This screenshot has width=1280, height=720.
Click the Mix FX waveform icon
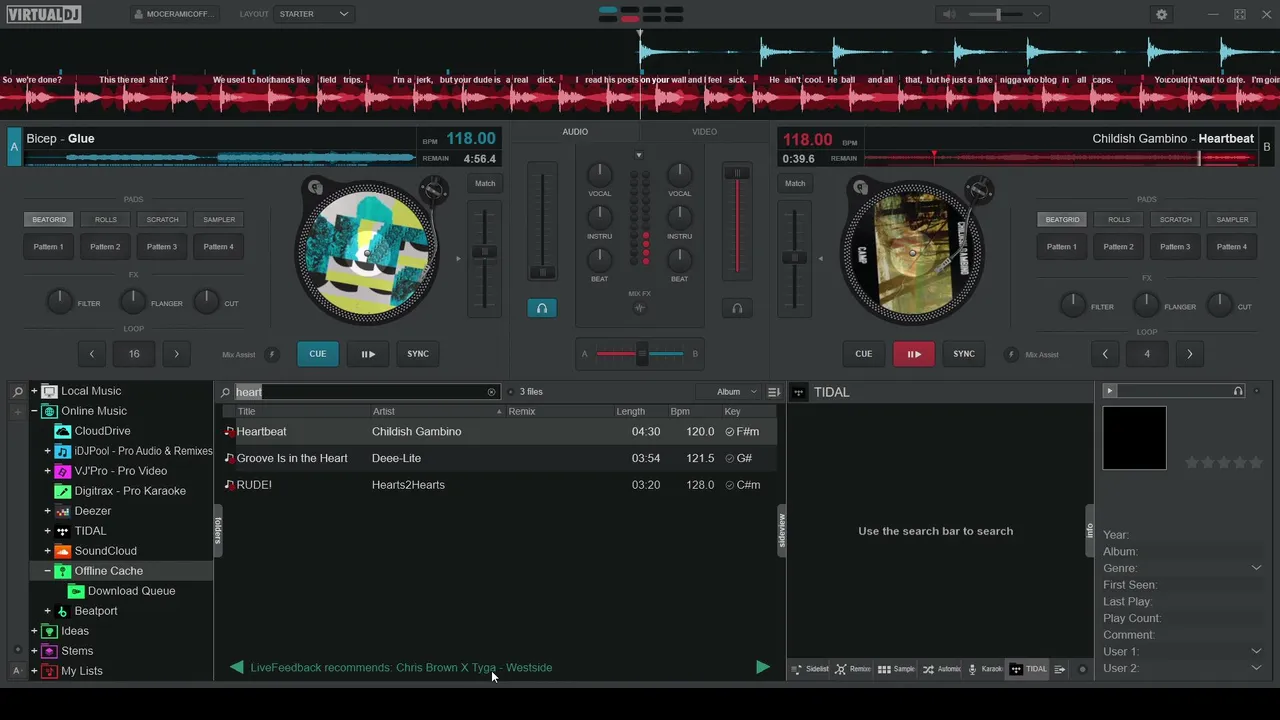(640, 308)
